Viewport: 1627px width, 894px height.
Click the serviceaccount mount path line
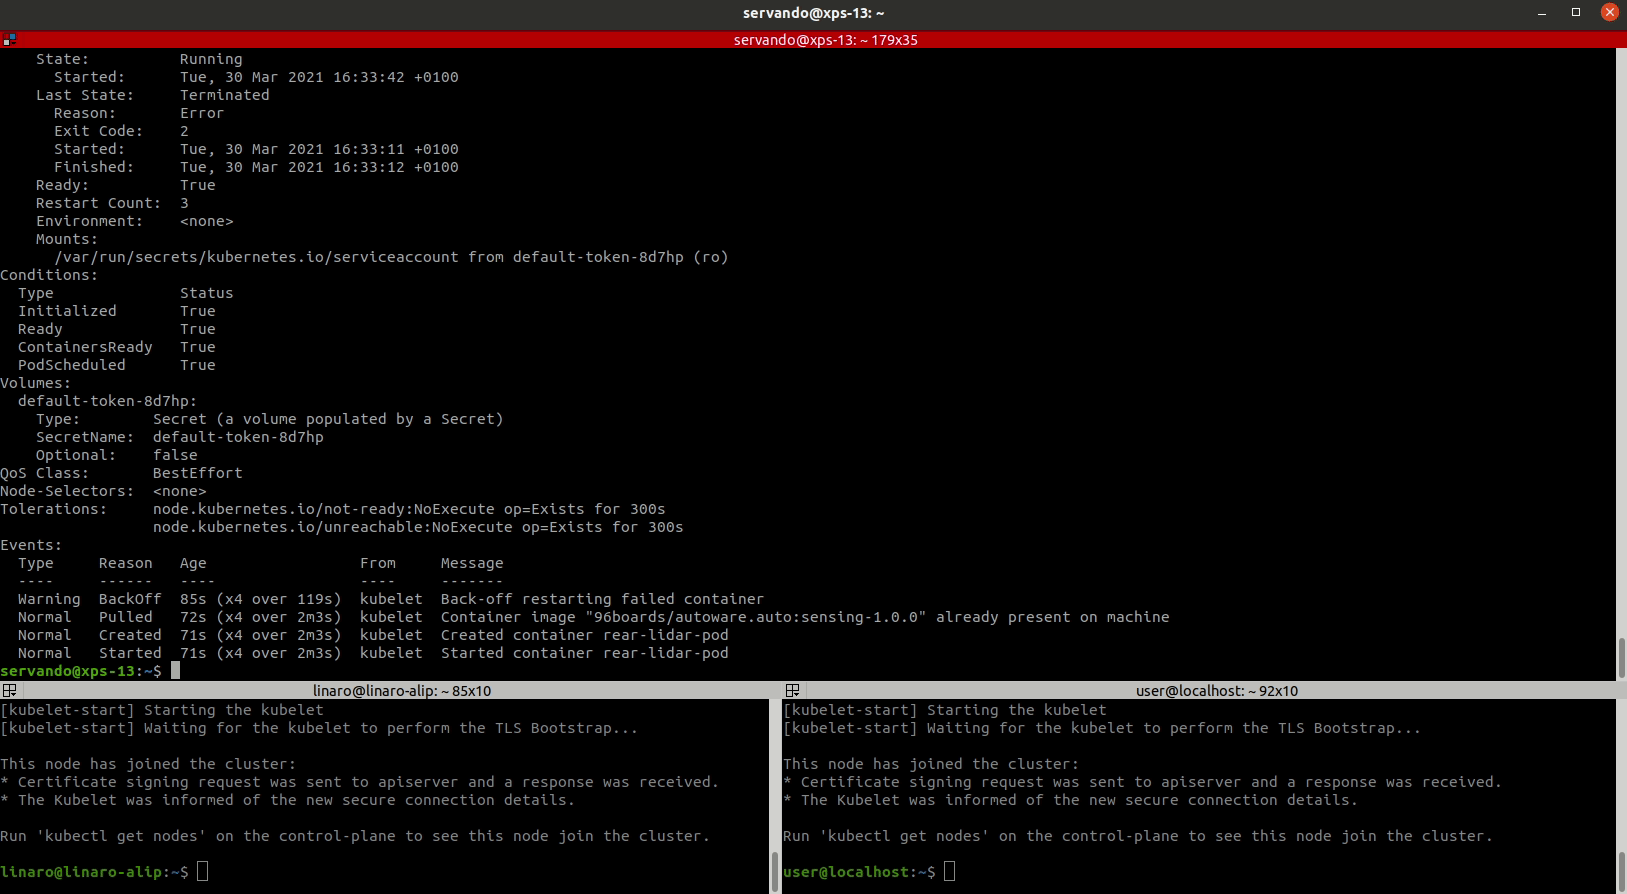(x=391, y=257)
